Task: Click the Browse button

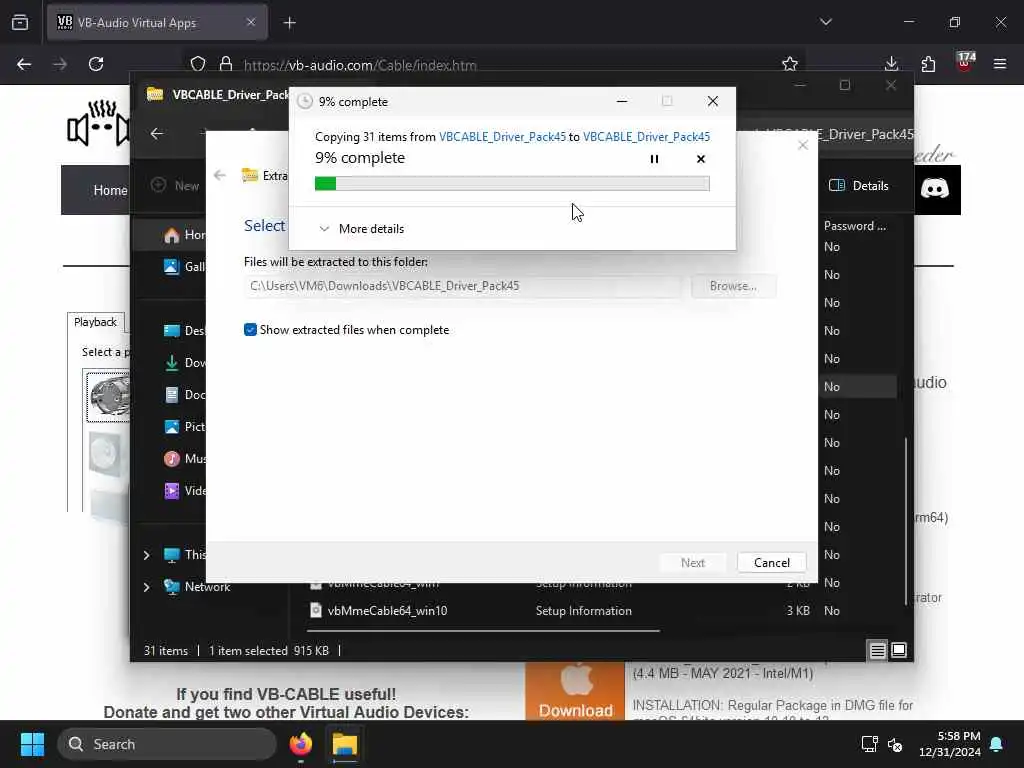Action: (x=733, y=285)
